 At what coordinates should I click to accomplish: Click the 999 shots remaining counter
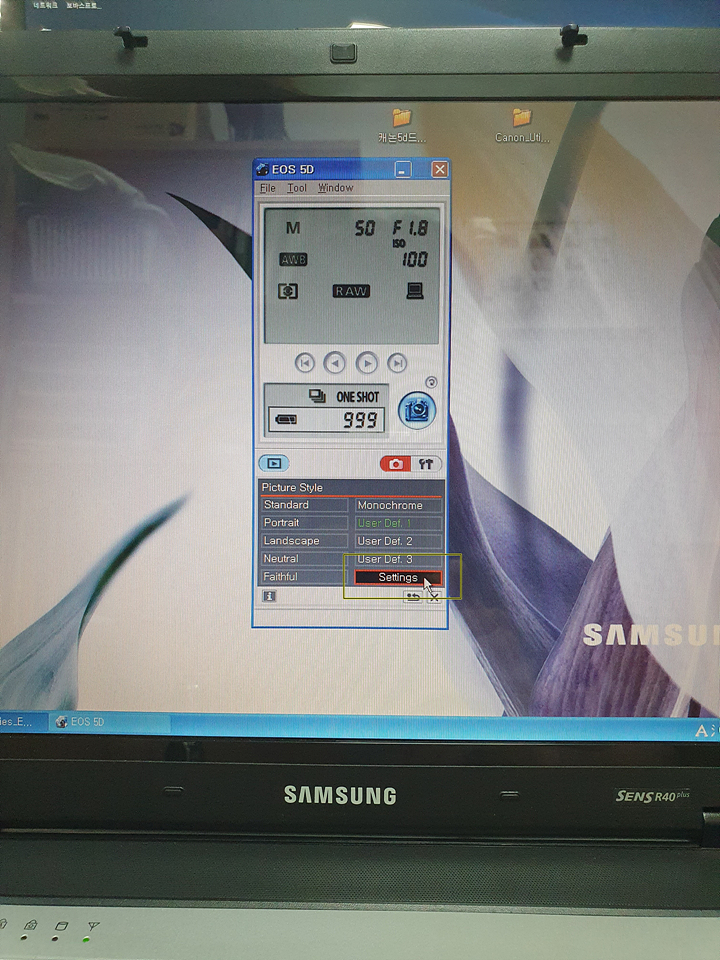pos(359,420)
